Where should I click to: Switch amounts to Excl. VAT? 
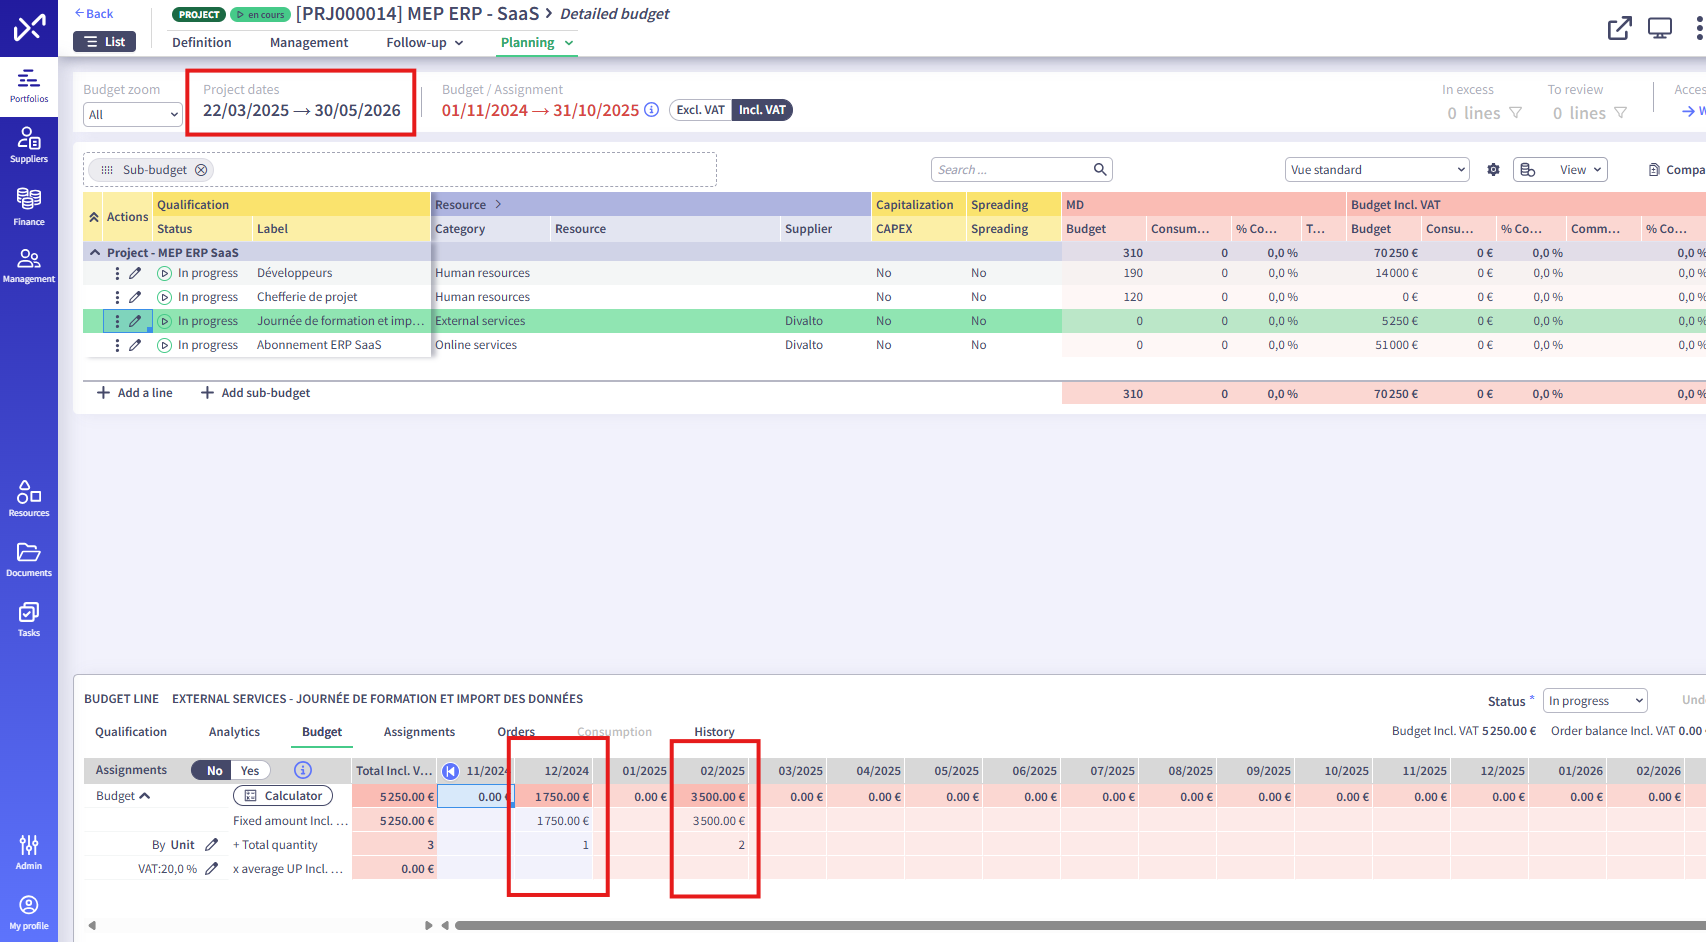[700, 110]
